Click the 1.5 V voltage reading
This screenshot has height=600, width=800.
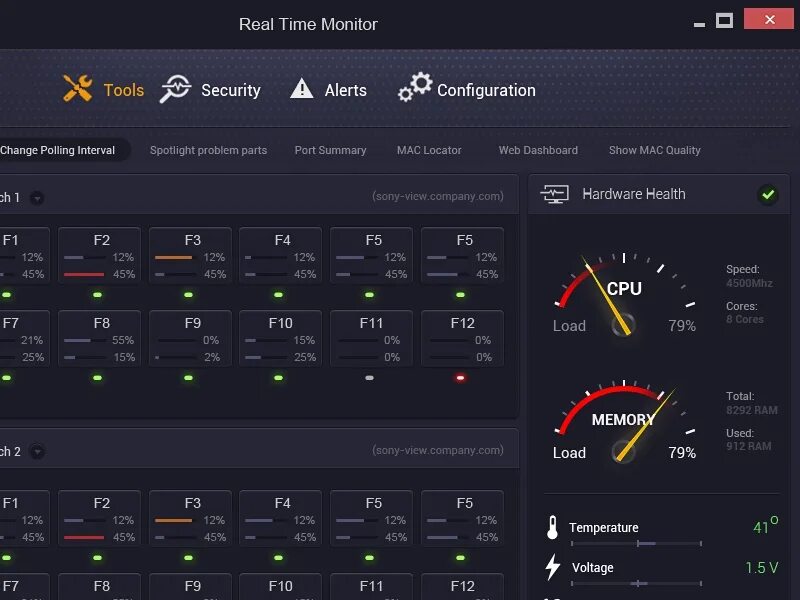[762, 568]
